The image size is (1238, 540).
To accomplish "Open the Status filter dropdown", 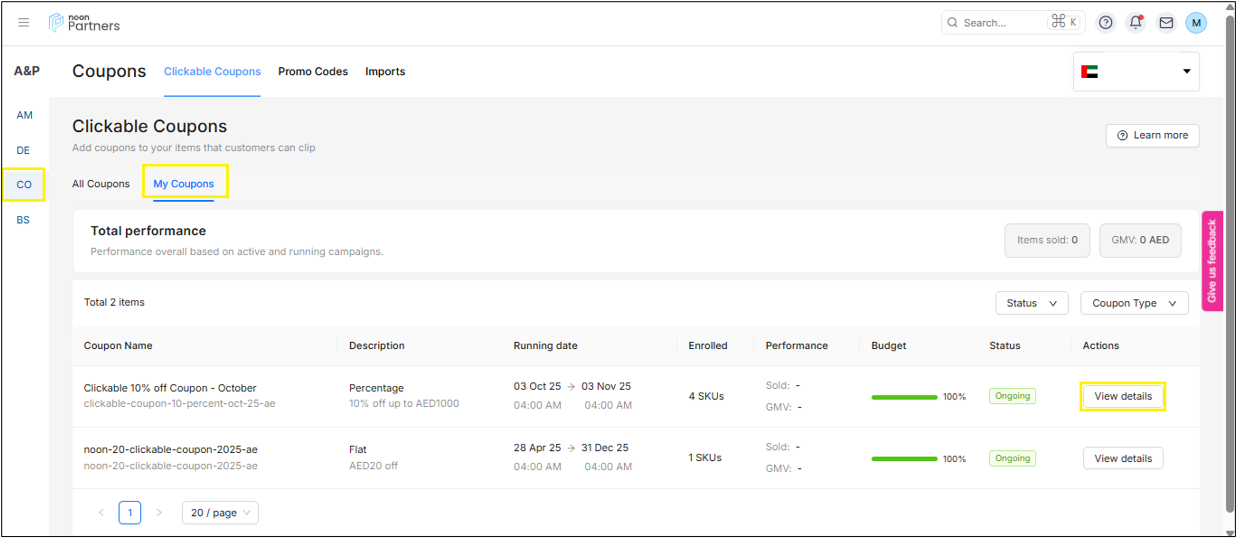I will (x=1031, y=303).
